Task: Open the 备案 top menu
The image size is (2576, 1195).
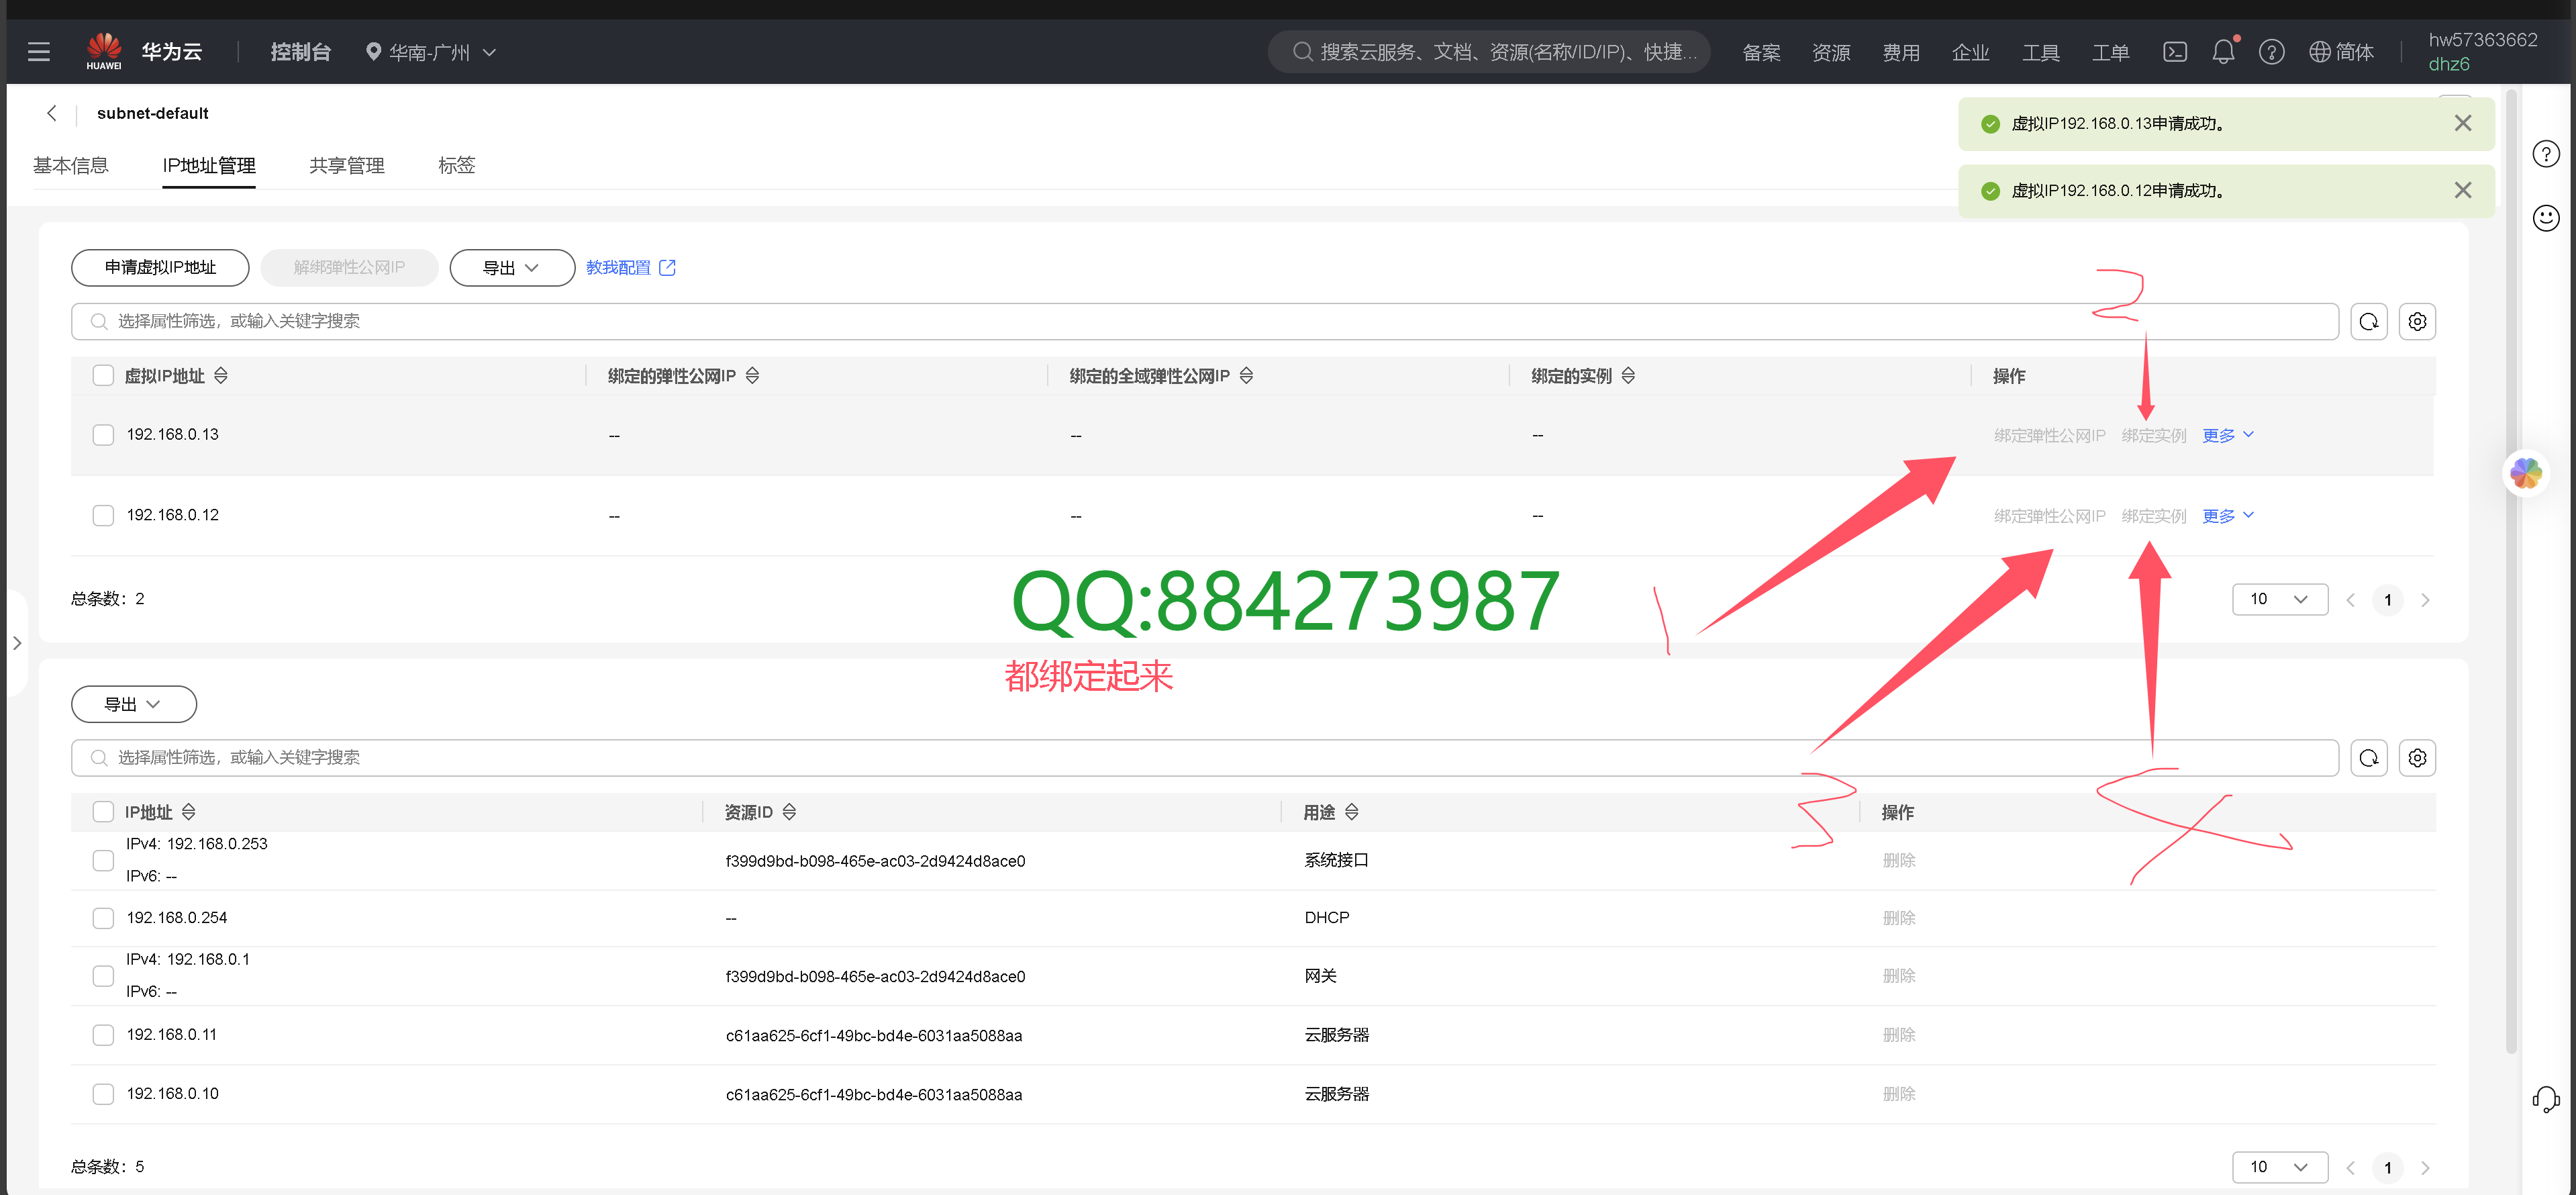Action: tap(1761, 52)
